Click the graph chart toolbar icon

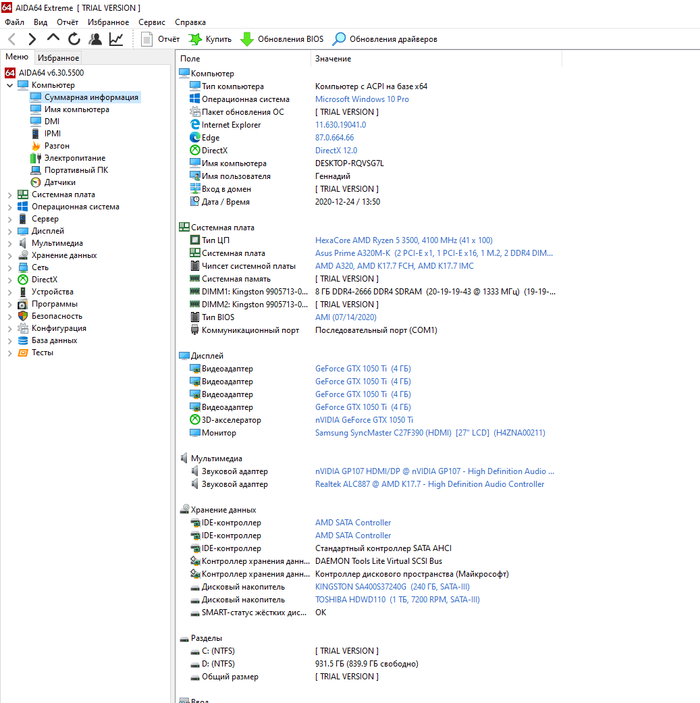point(117,39)
